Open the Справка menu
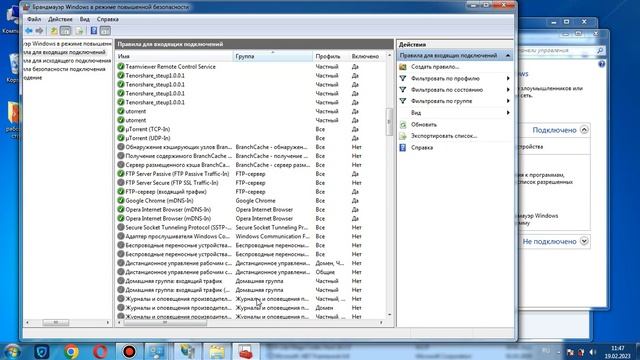The image size is (640, 360). [x=108, y=19]
